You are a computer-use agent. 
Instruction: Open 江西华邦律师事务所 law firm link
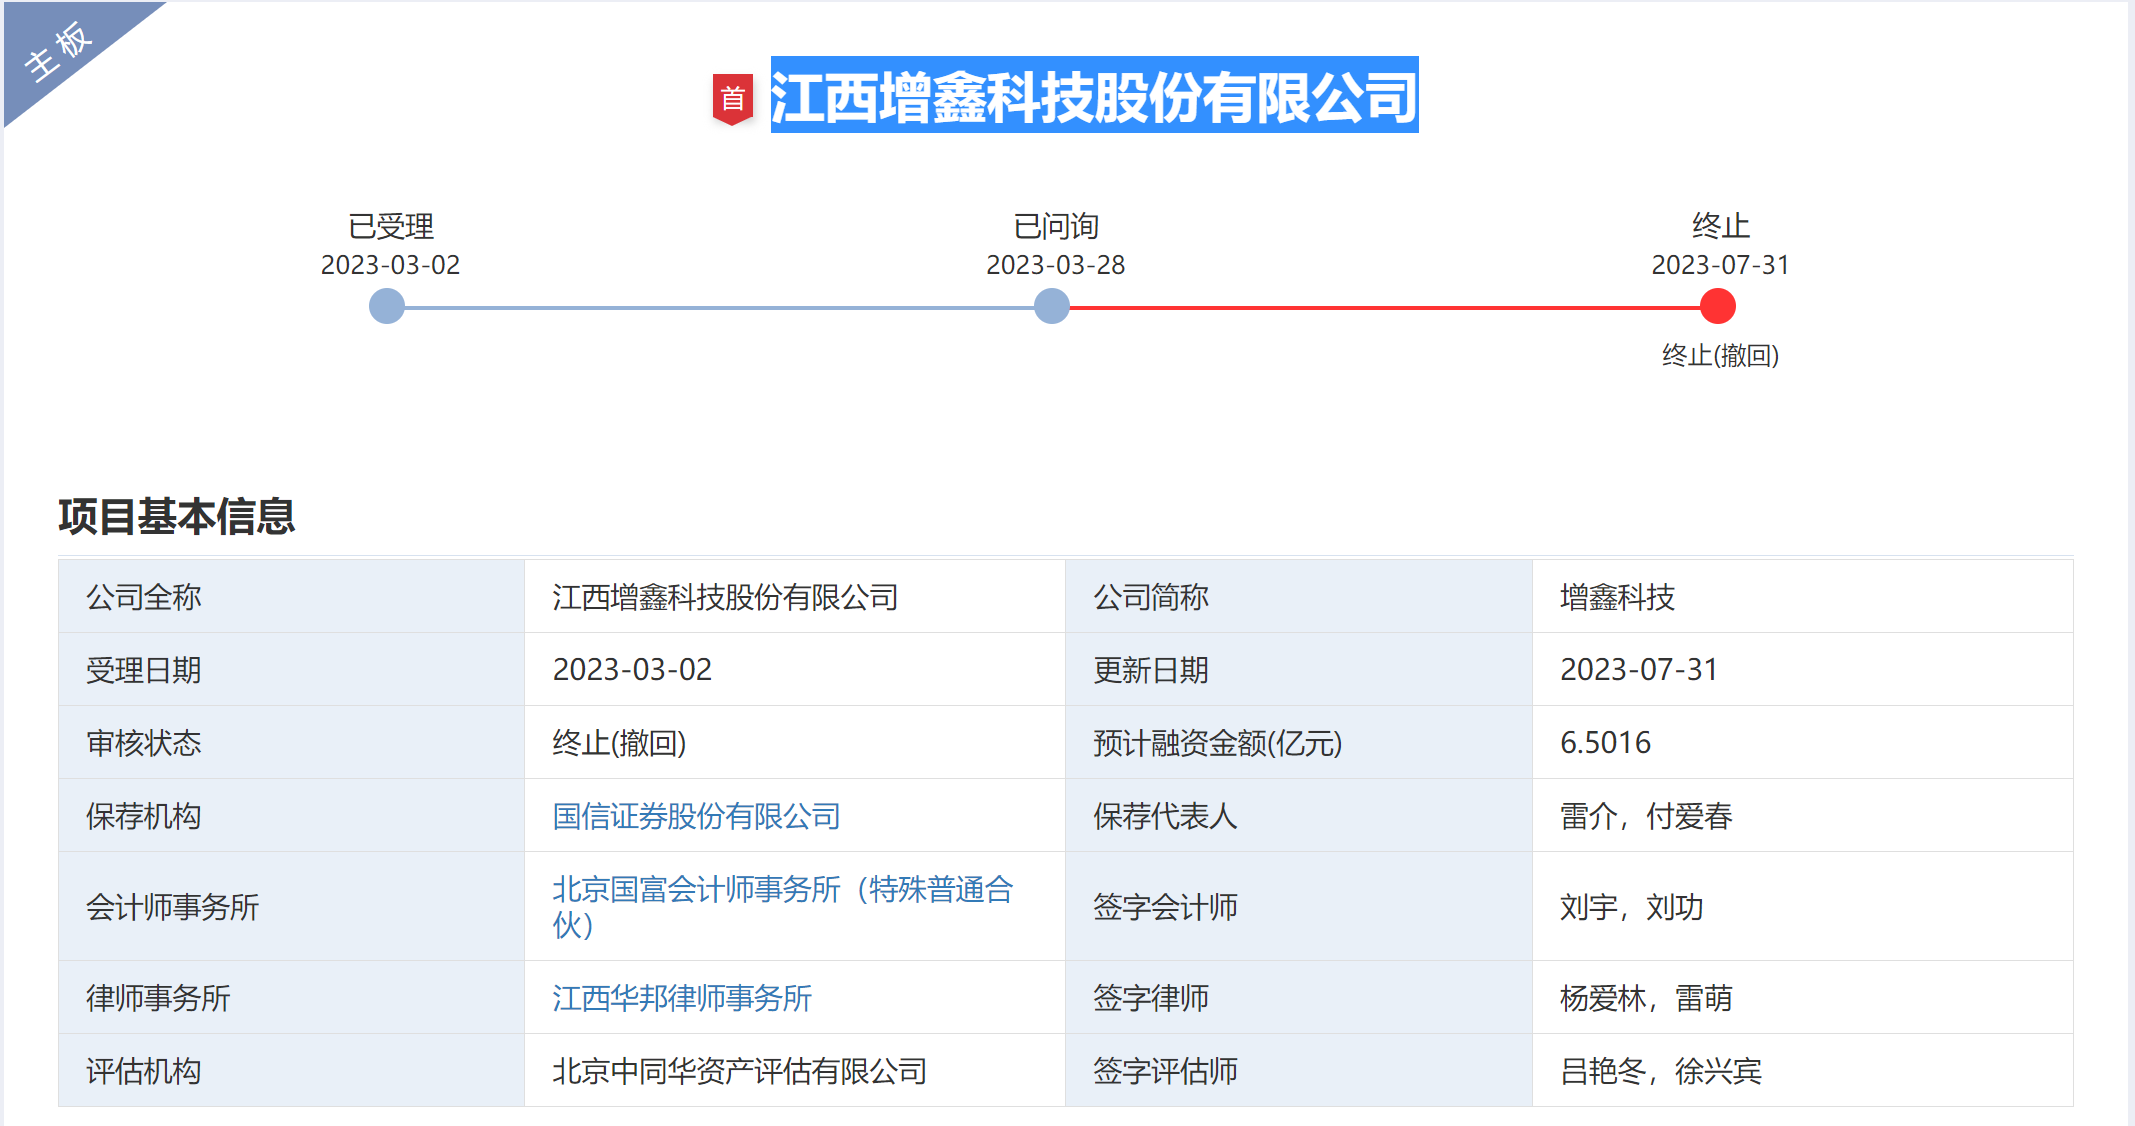pyautogui.click(x=682, y=997)
